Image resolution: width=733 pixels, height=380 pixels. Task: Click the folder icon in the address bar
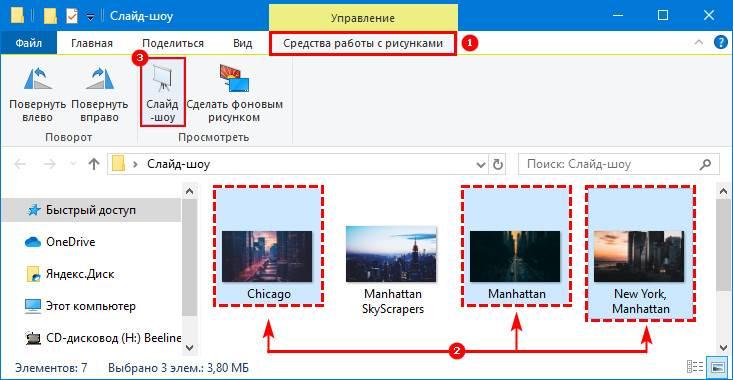(x=118, y=164)
